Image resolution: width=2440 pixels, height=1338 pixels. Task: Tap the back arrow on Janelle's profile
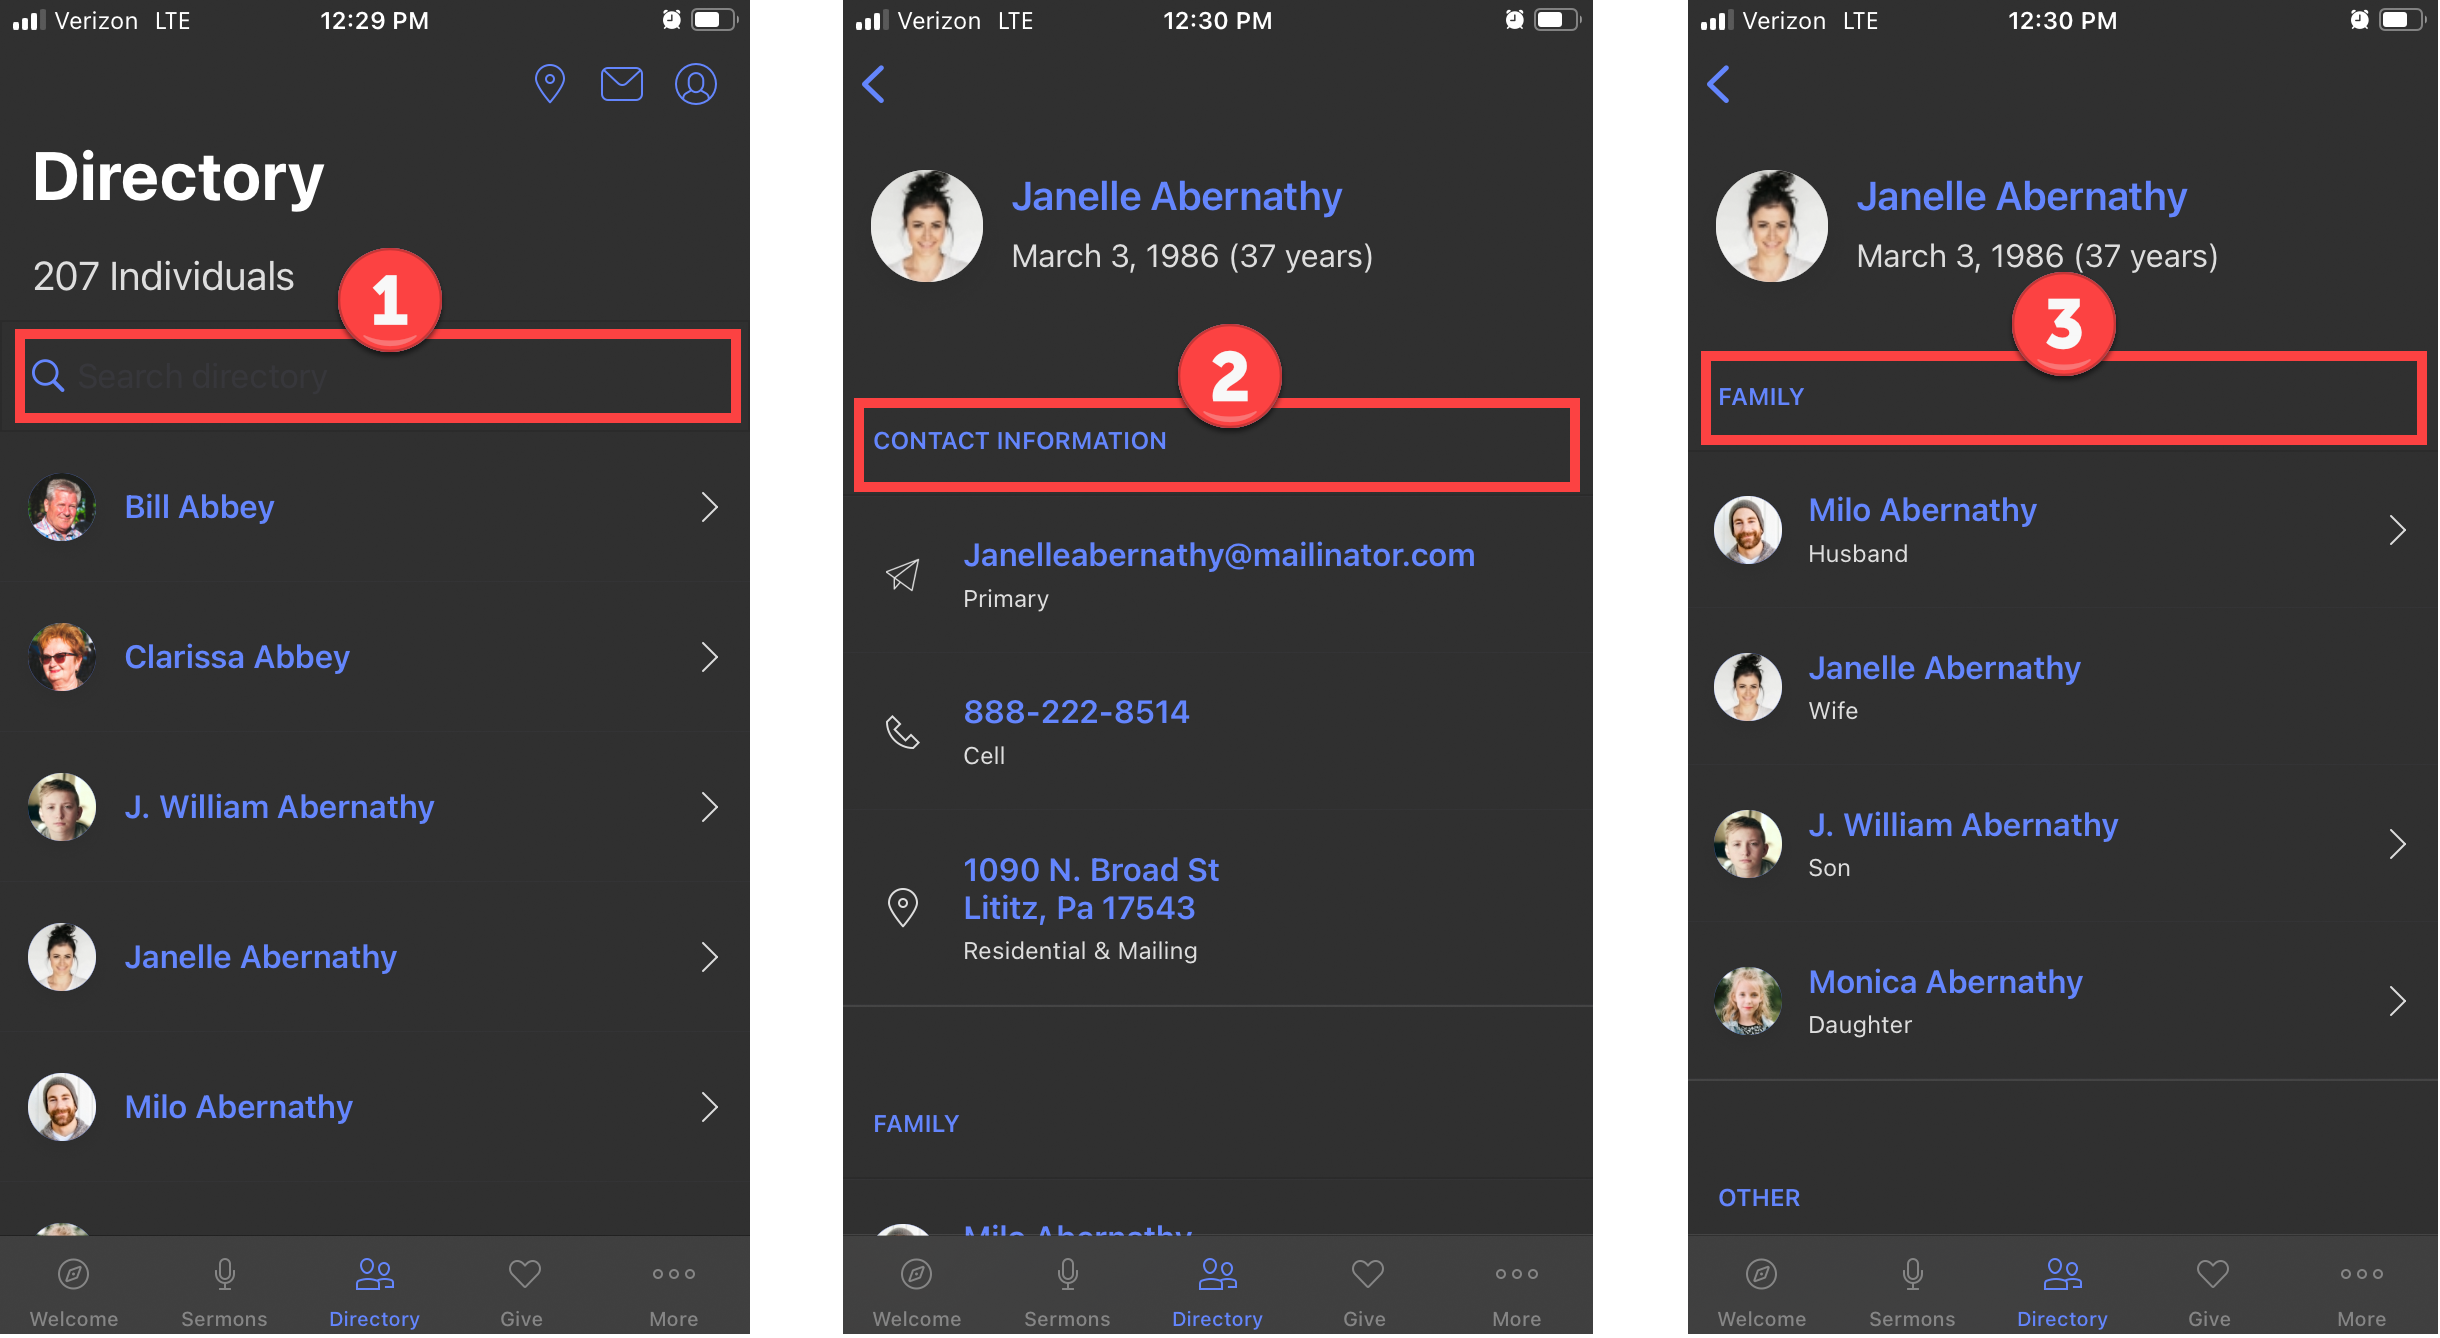click(x=873, y=85)
